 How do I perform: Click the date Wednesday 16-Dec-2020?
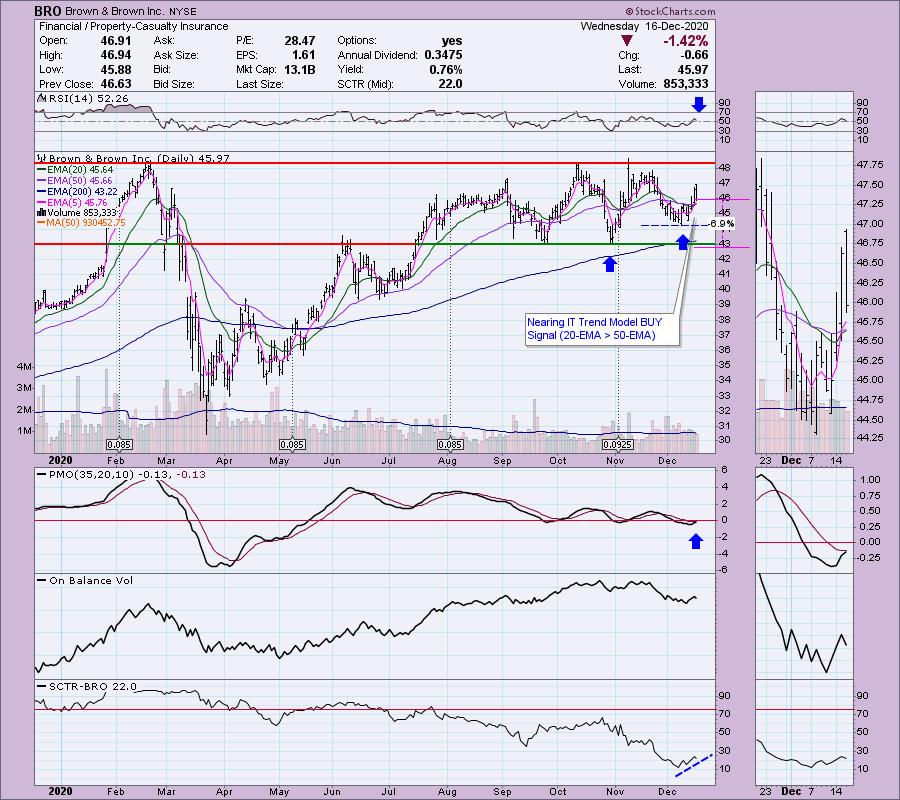644,26
